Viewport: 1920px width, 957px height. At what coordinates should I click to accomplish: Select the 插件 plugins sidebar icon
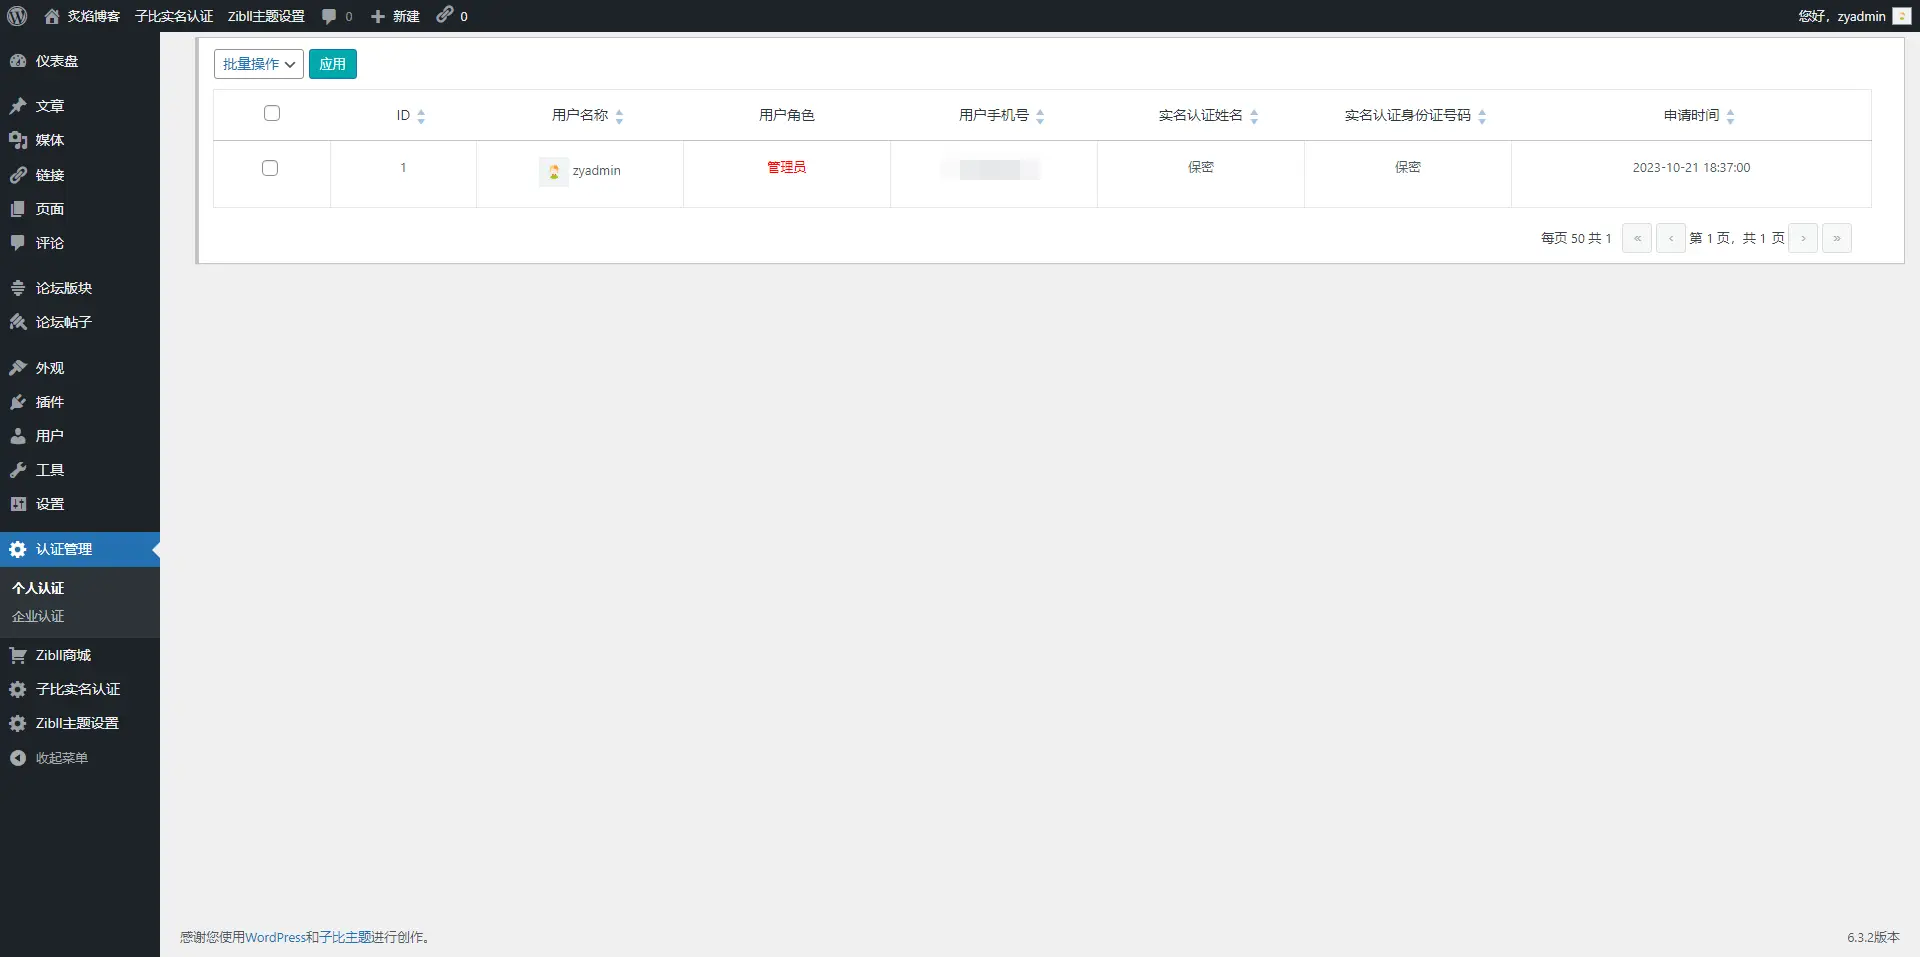(18, 402)
